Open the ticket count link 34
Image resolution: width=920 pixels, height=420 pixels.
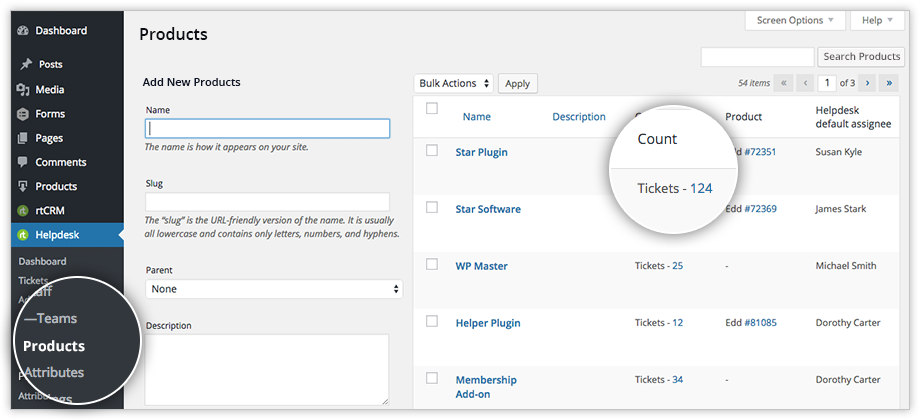(678, 380)
